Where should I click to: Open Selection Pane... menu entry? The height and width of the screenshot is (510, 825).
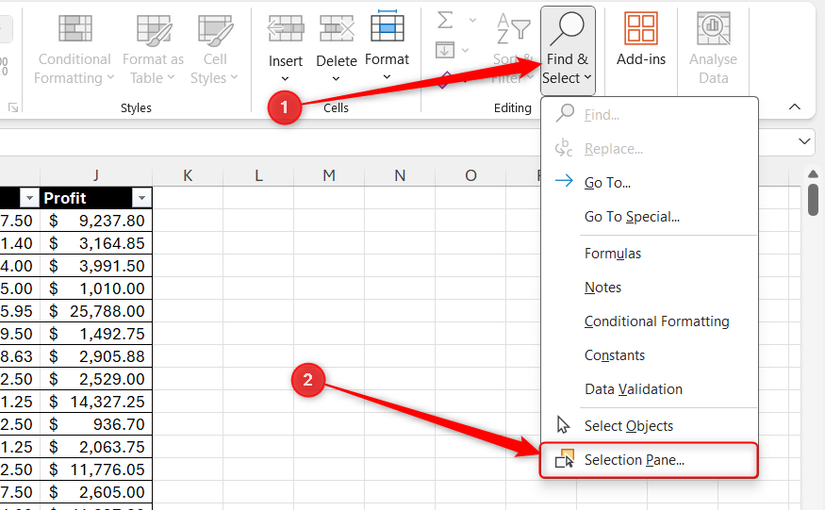pos(649,460)
